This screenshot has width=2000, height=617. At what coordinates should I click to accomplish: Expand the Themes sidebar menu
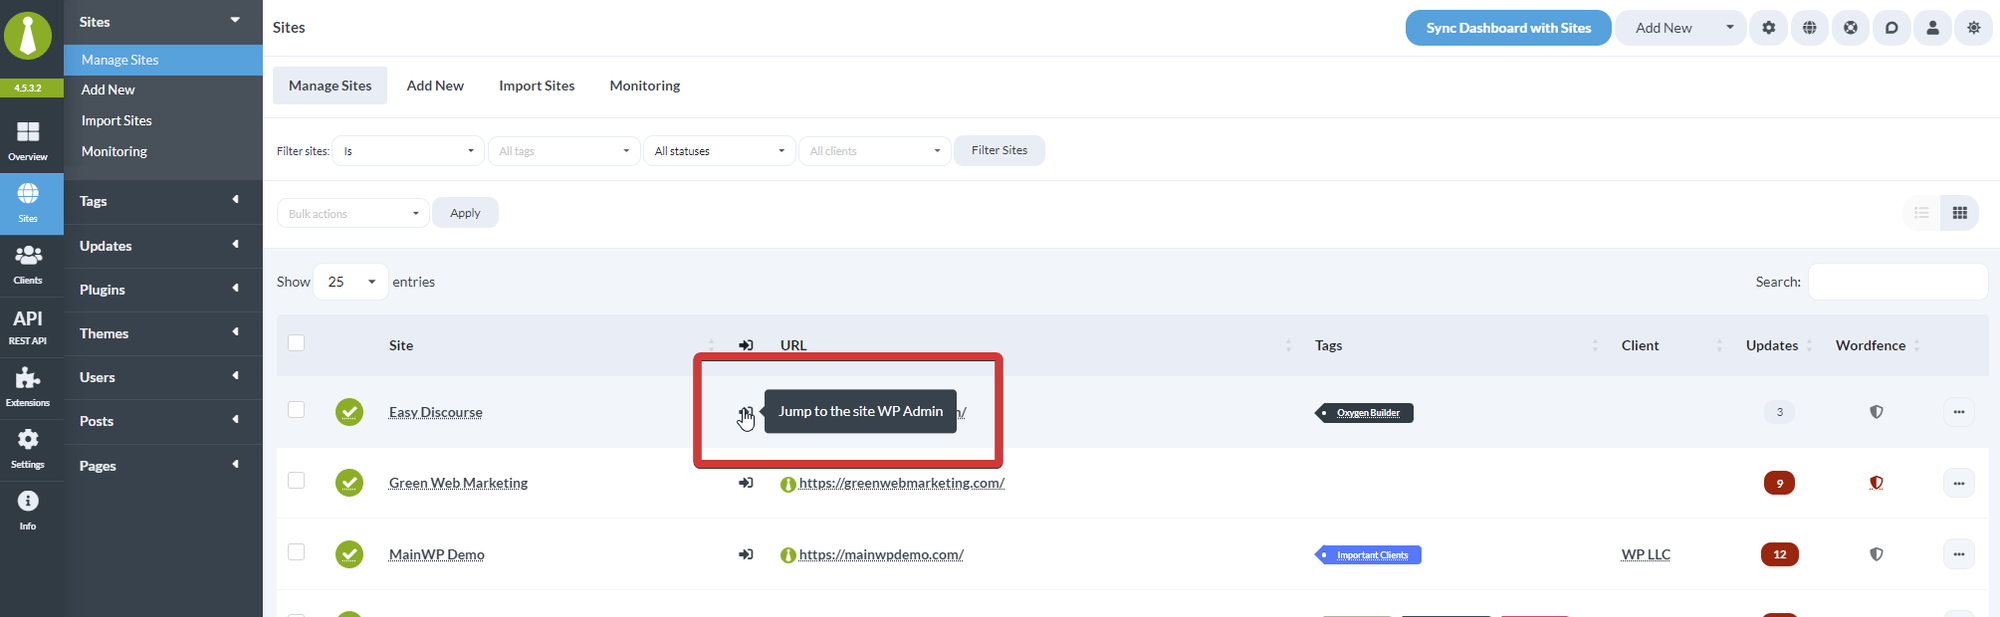[163, 334]
